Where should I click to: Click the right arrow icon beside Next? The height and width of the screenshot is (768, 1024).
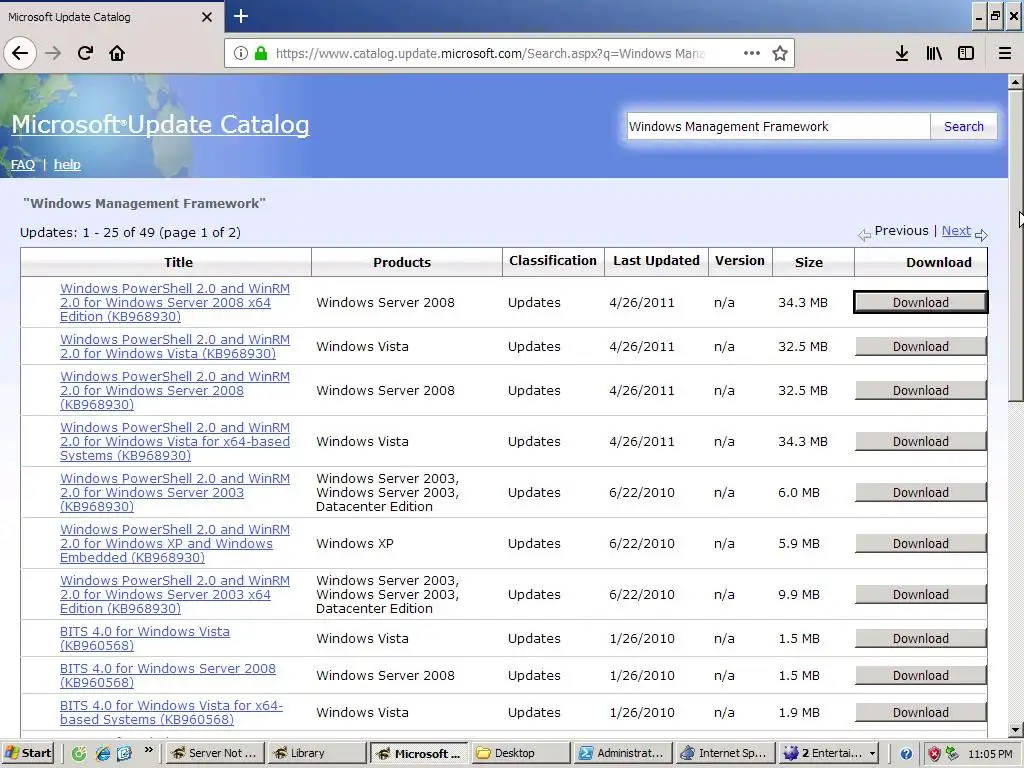981,234
